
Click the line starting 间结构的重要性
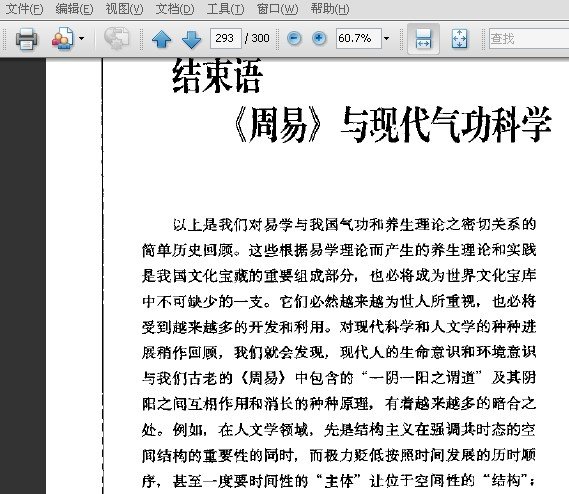pyautogui.click(x=339, y=455)
